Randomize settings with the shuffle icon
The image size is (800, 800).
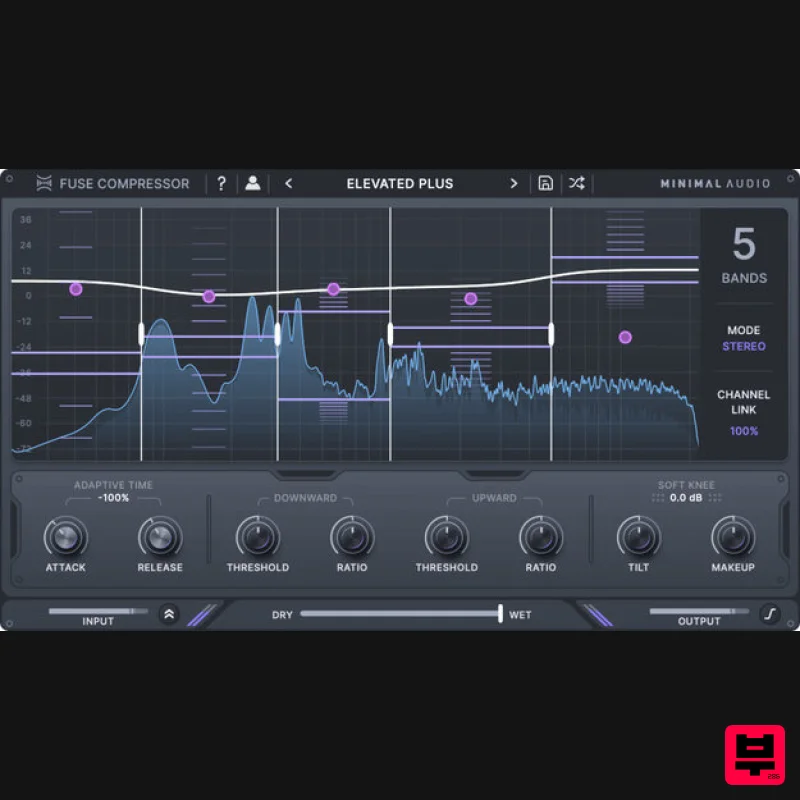pos(577,183)
